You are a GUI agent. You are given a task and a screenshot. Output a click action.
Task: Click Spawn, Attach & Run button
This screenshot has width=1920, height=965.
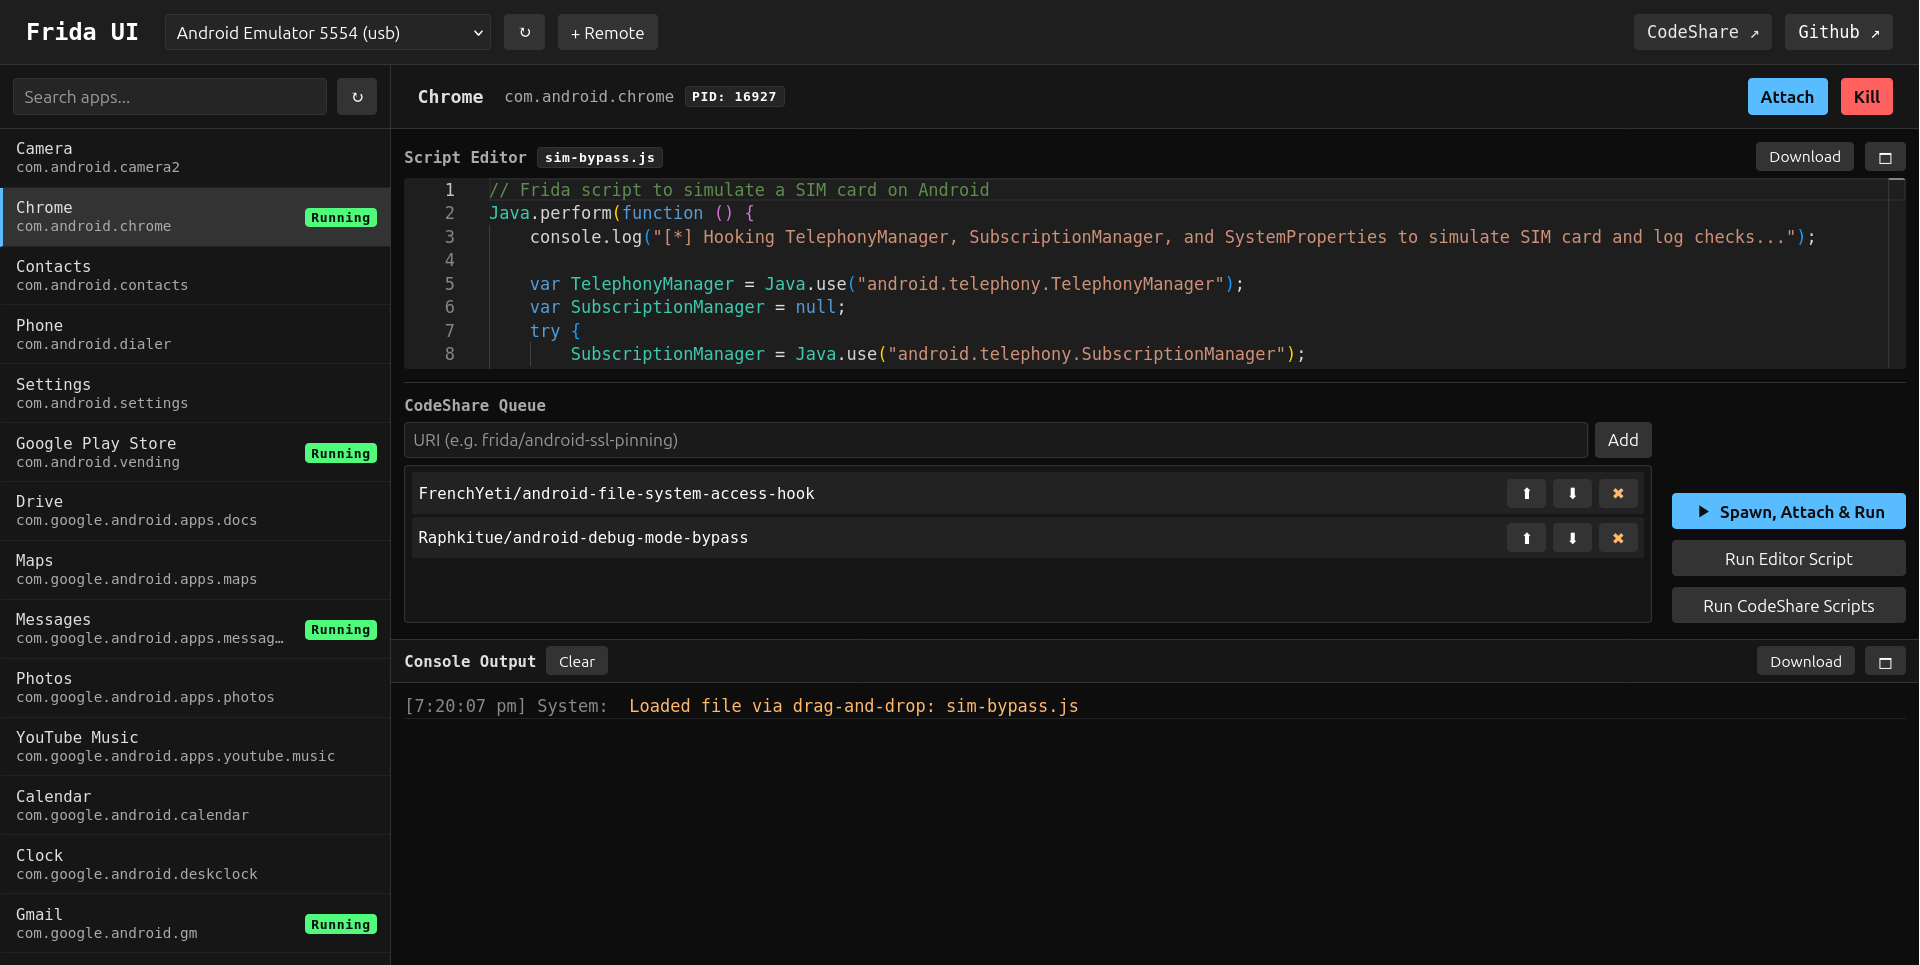point(1788,512)
